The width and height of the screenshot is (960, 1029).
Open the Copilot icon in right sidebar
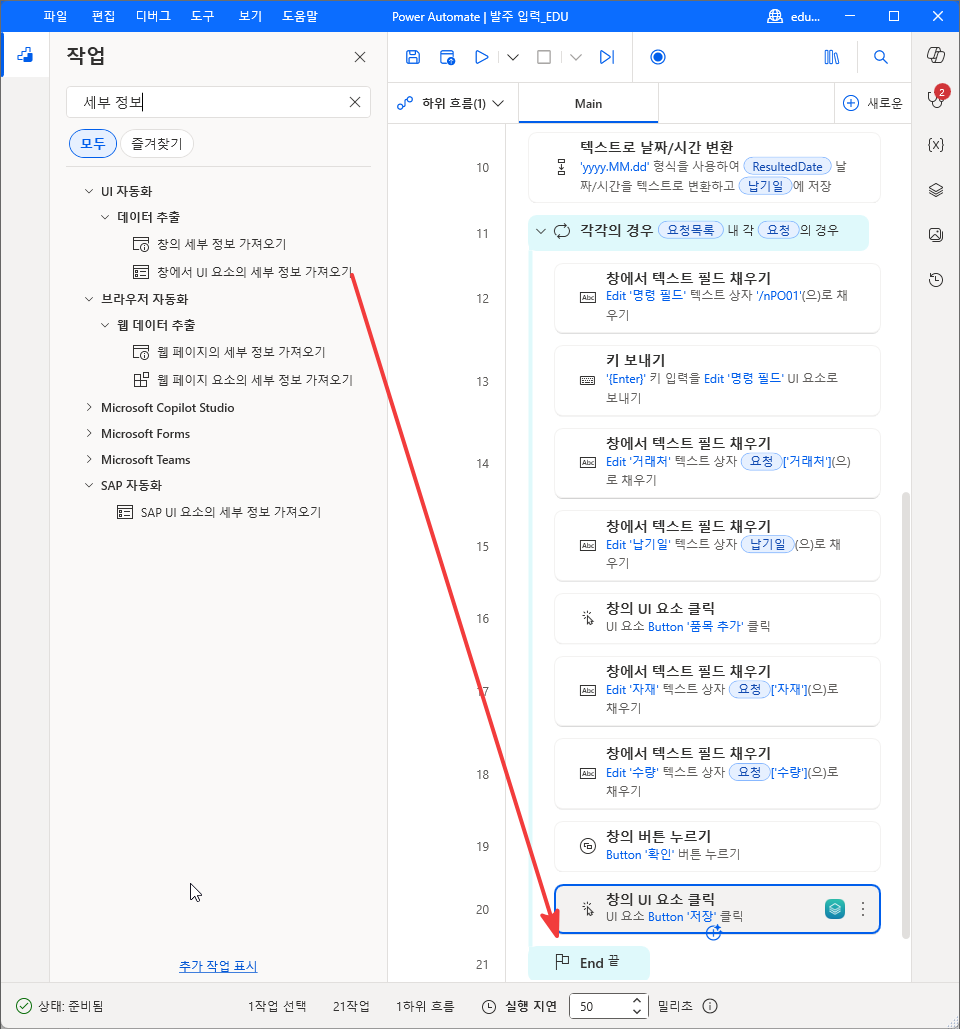pos(936,55)
